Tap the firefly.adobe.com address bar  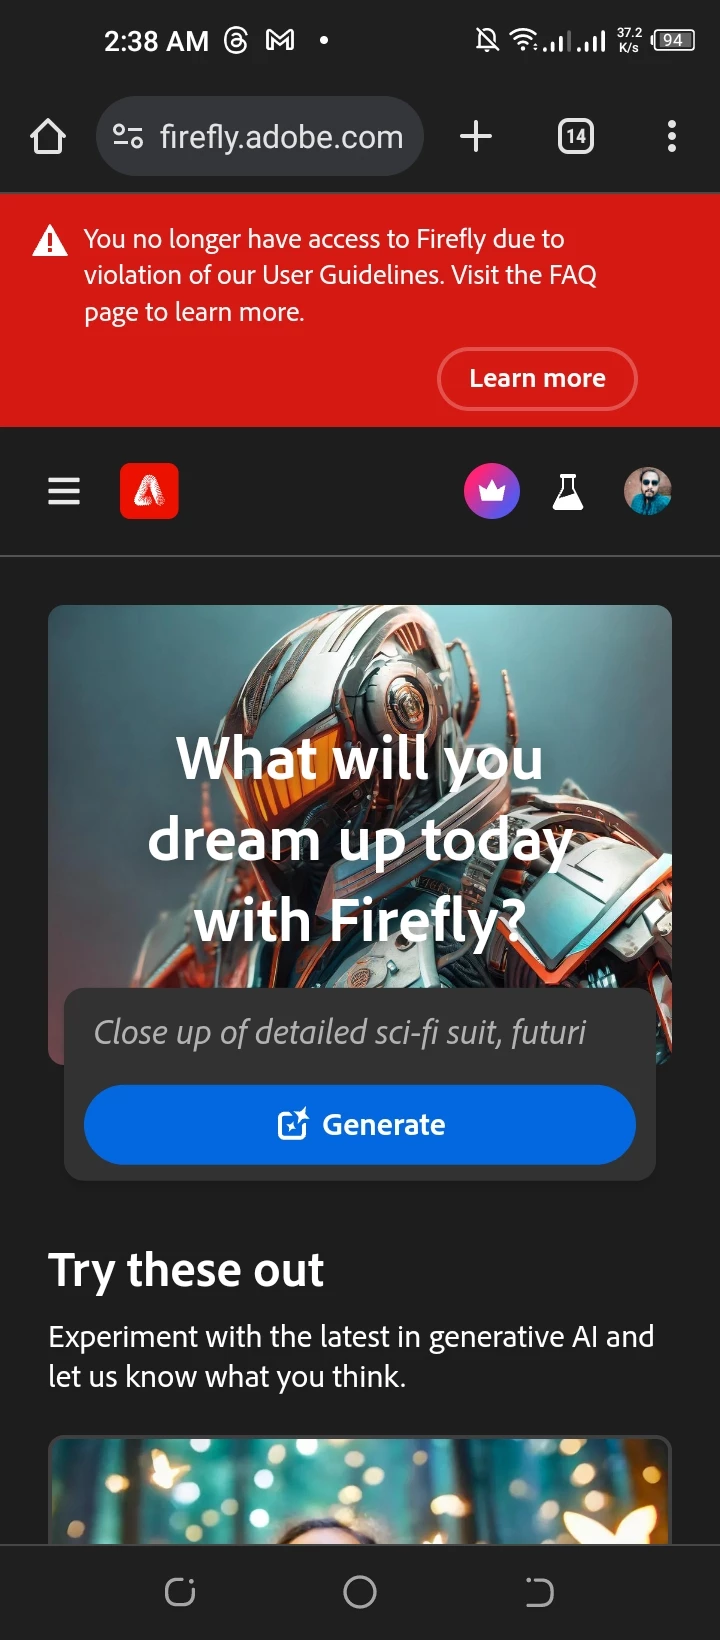260,136
